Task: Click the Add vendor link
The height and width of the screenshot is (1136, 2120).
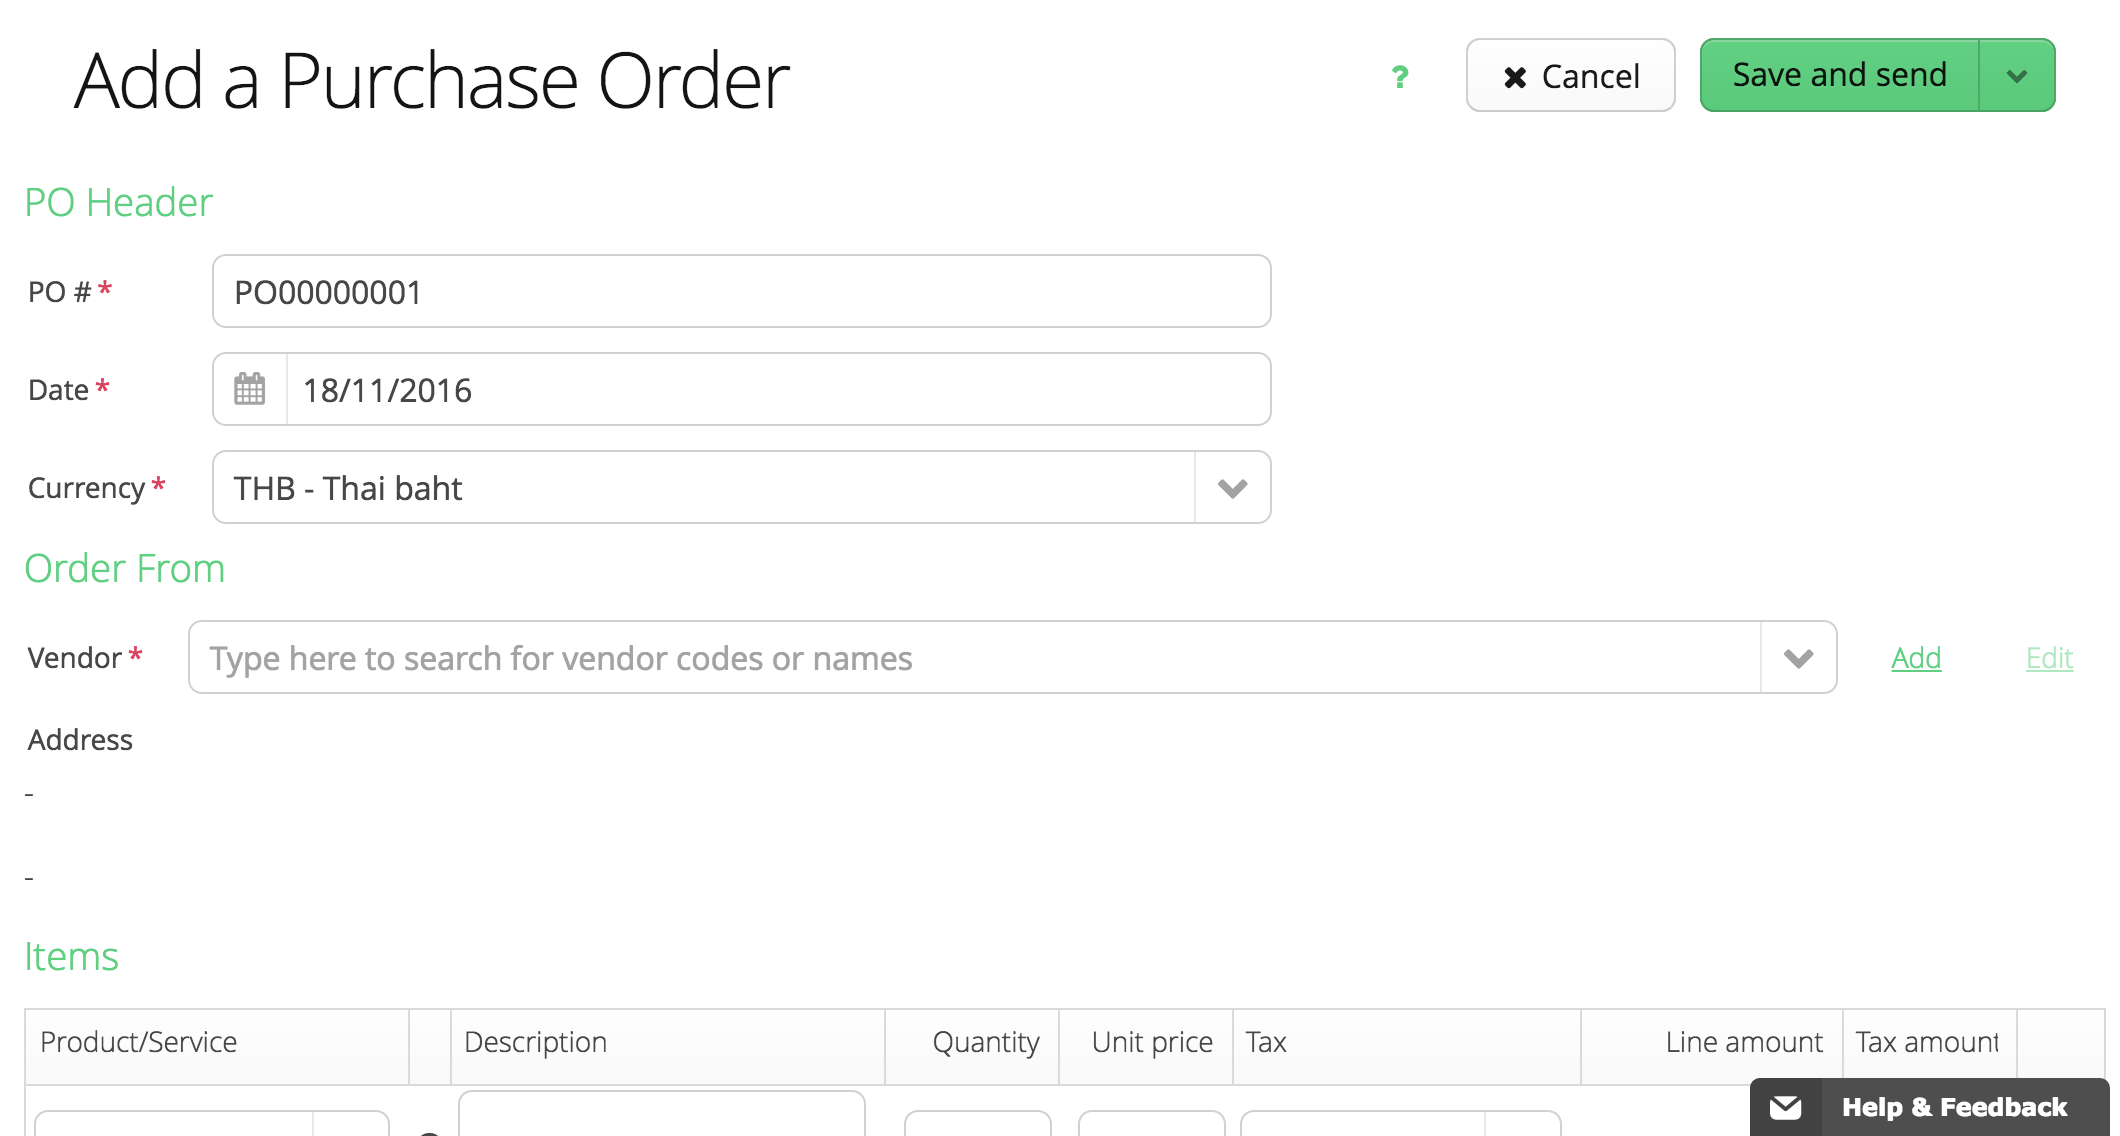Action: coord(1916,658)
